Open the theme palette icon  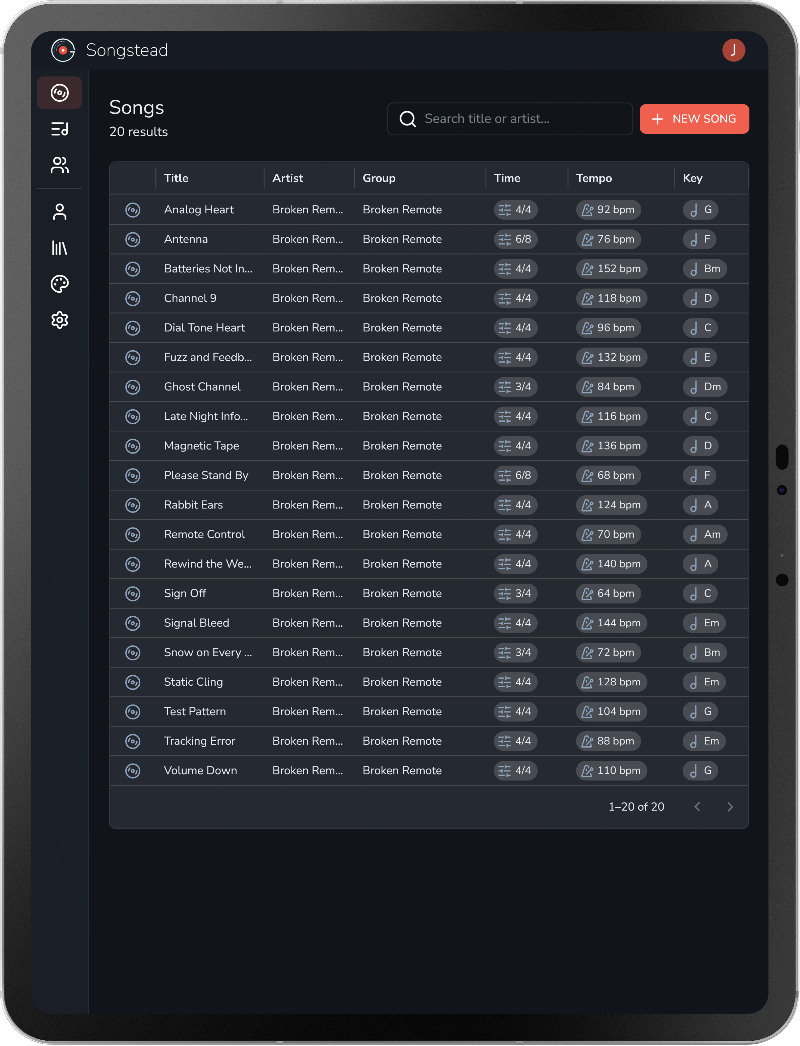click(x=59, y=284)
